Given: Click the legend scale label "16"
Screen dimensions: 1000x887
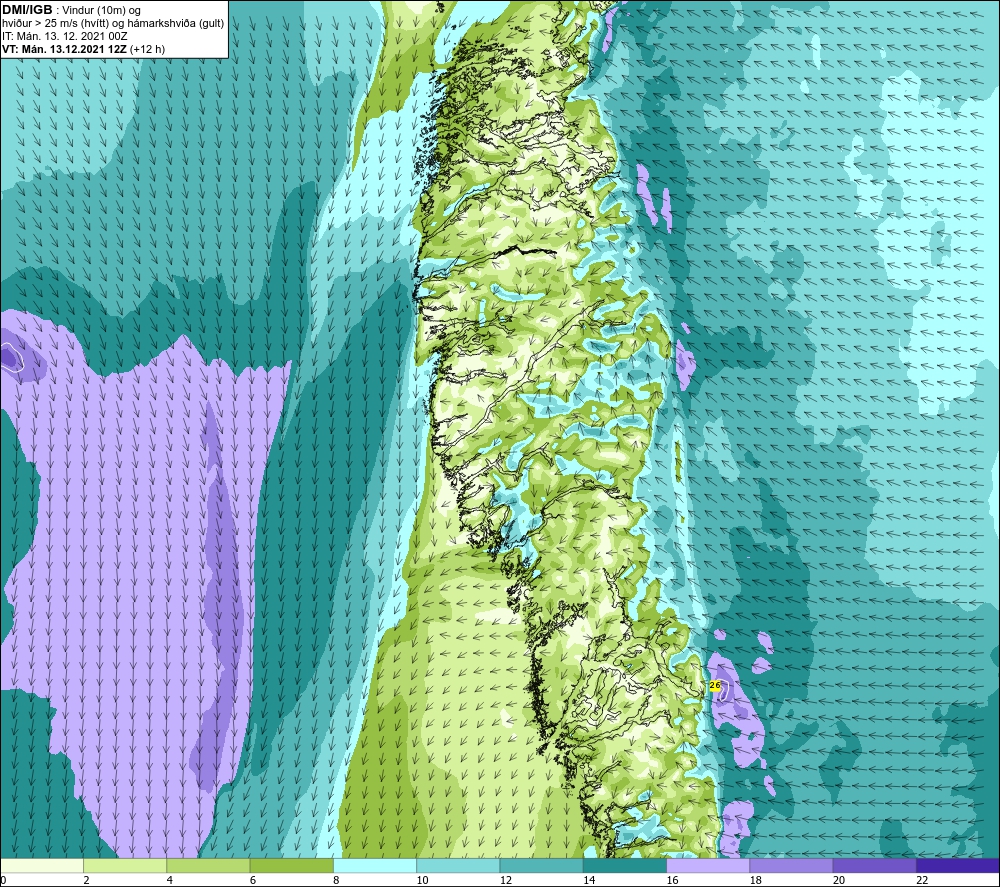Looking at the screenshot, I should [x=672, y=880].
